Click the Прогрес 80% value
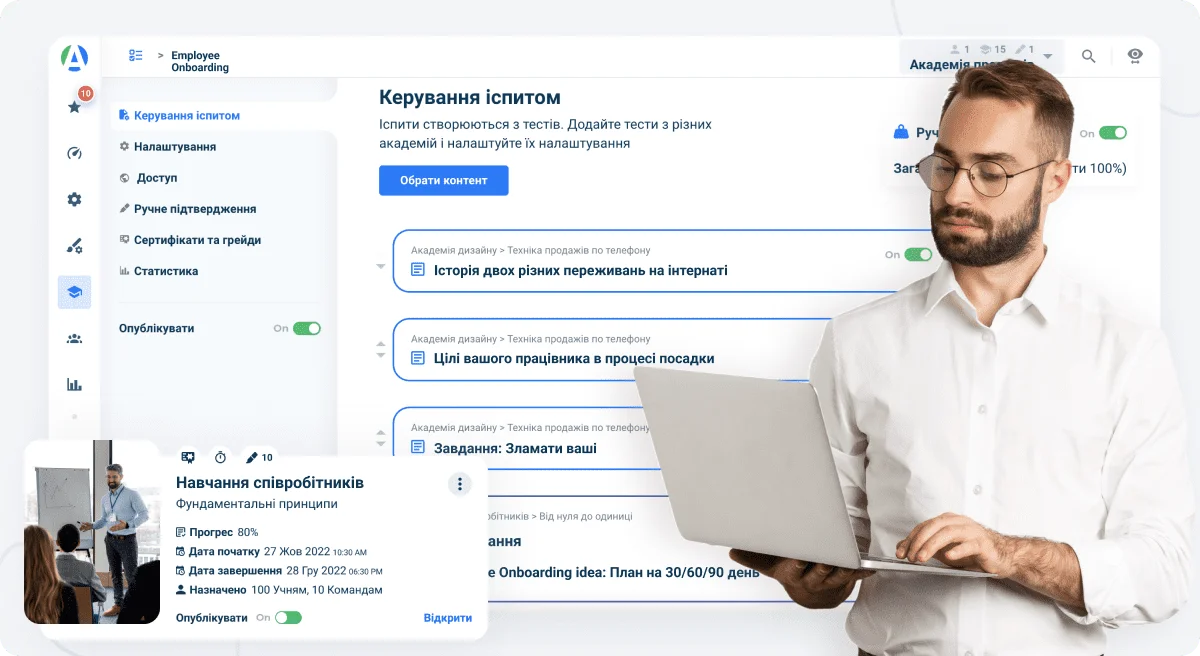Screen dimensions: 1200x656 point(248,532)
